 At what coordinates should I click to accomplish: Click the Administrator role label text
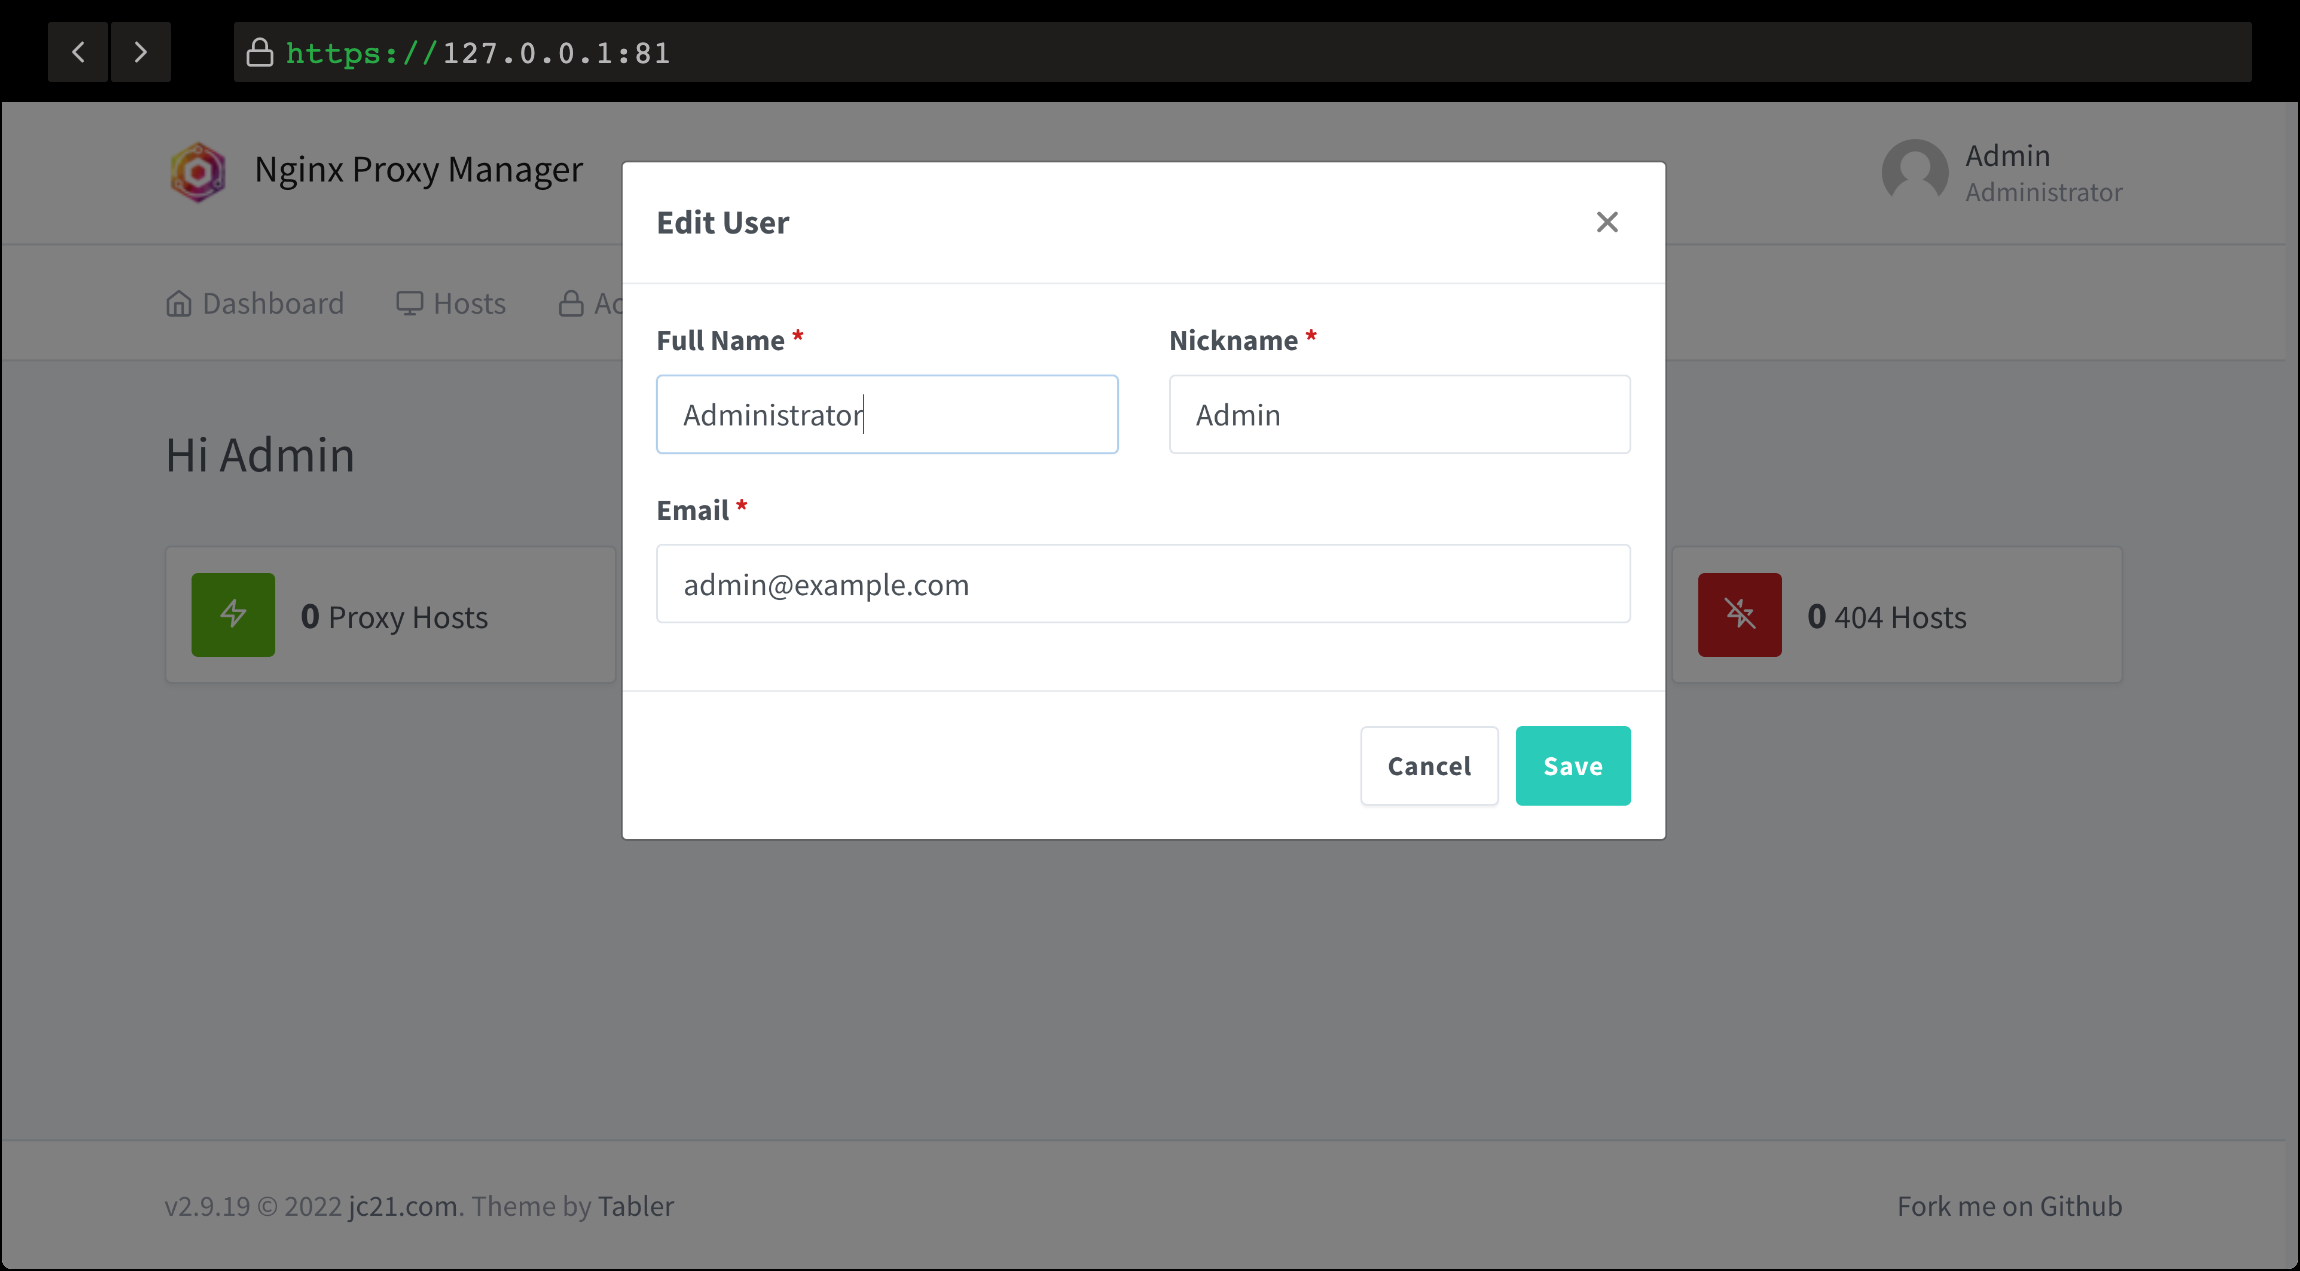point(2045,193)
